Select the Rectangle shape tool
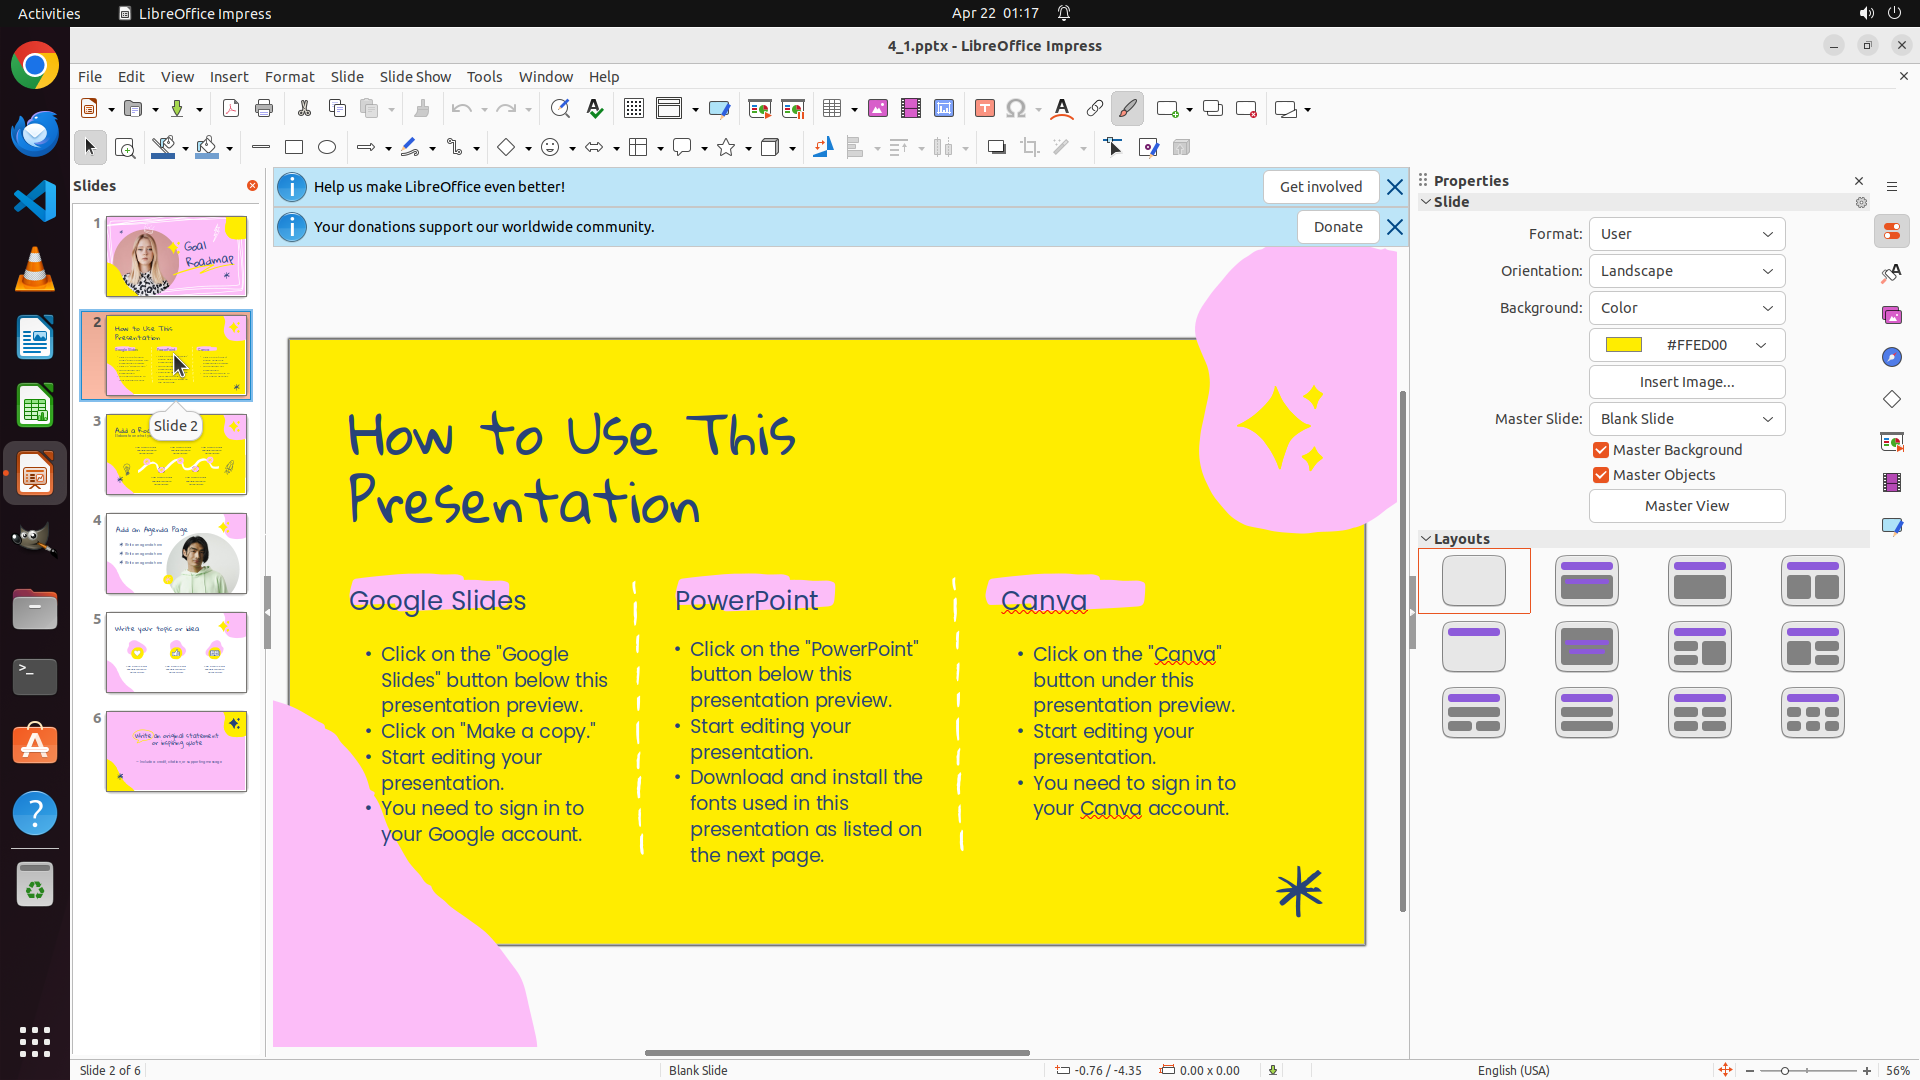 pos(294,148)
